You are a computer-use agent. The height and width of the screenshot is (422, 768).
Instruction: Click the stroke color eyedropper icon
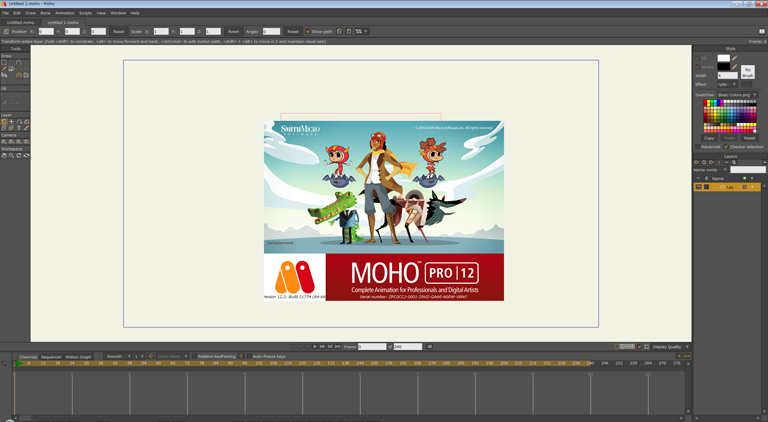click(734, 67)
